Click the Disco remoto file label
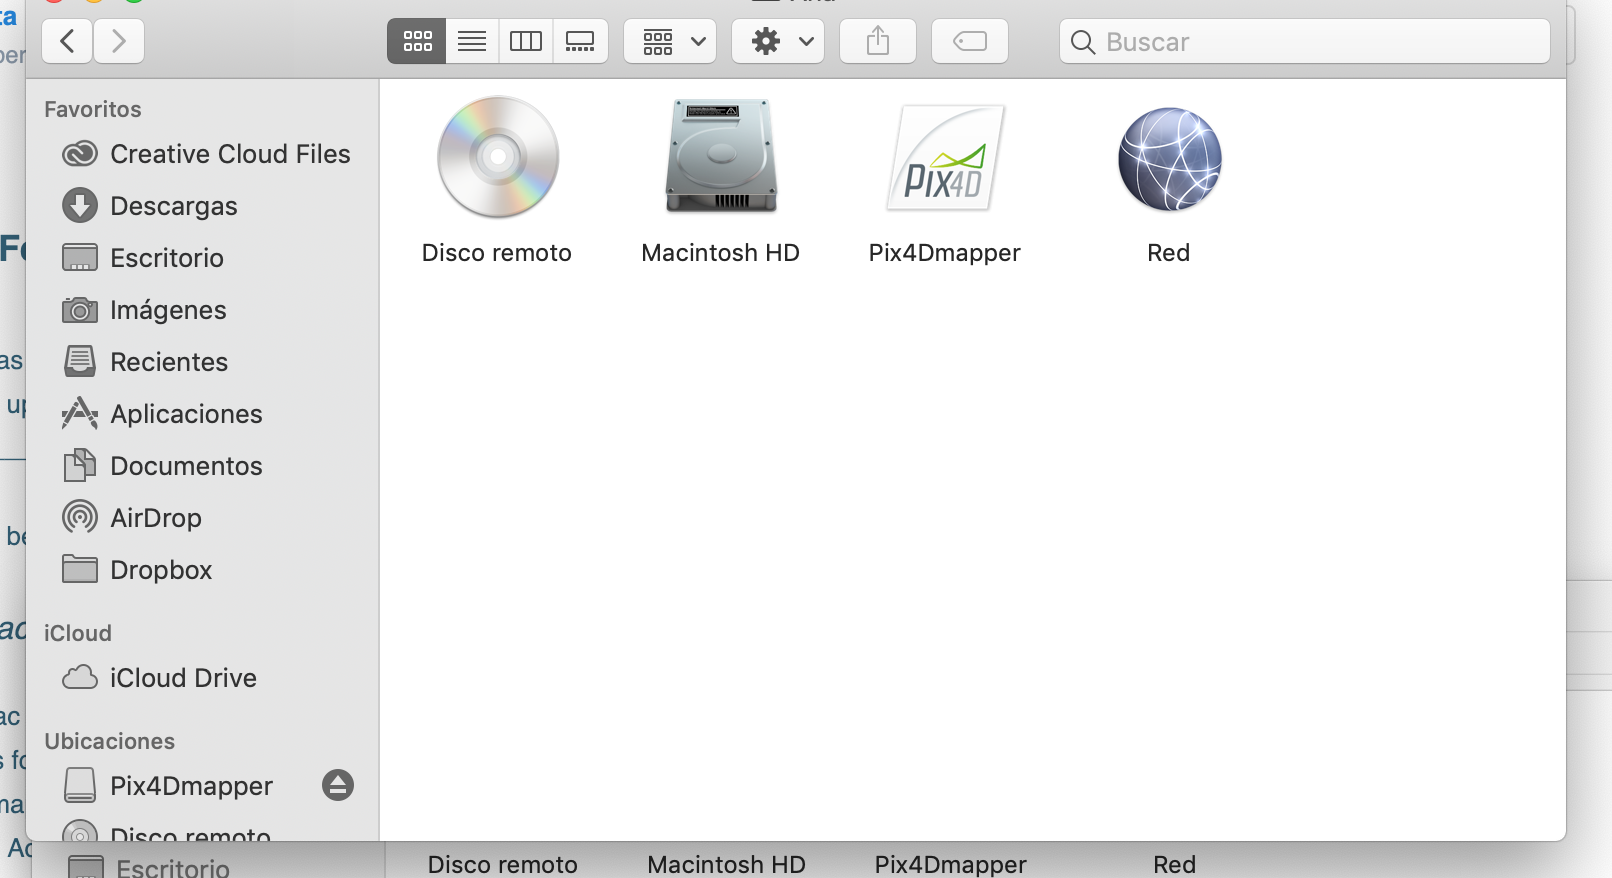The image size is (1612, 878). coord(497,253)
